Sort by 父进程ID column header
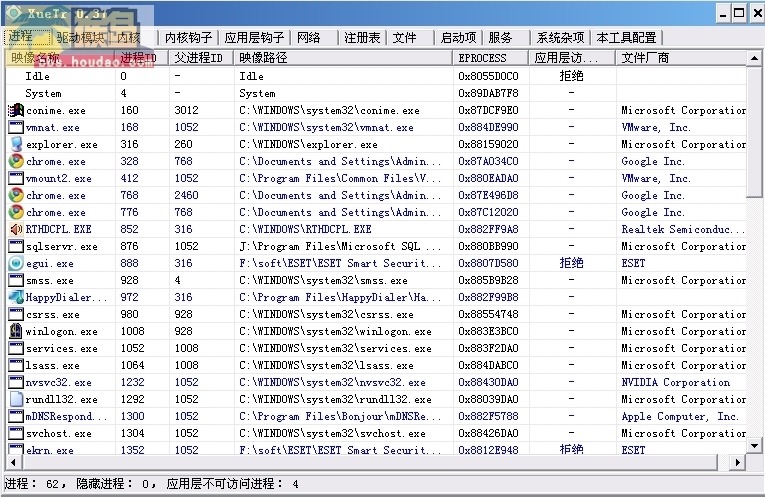765x497 pixels. coord(201,58)
